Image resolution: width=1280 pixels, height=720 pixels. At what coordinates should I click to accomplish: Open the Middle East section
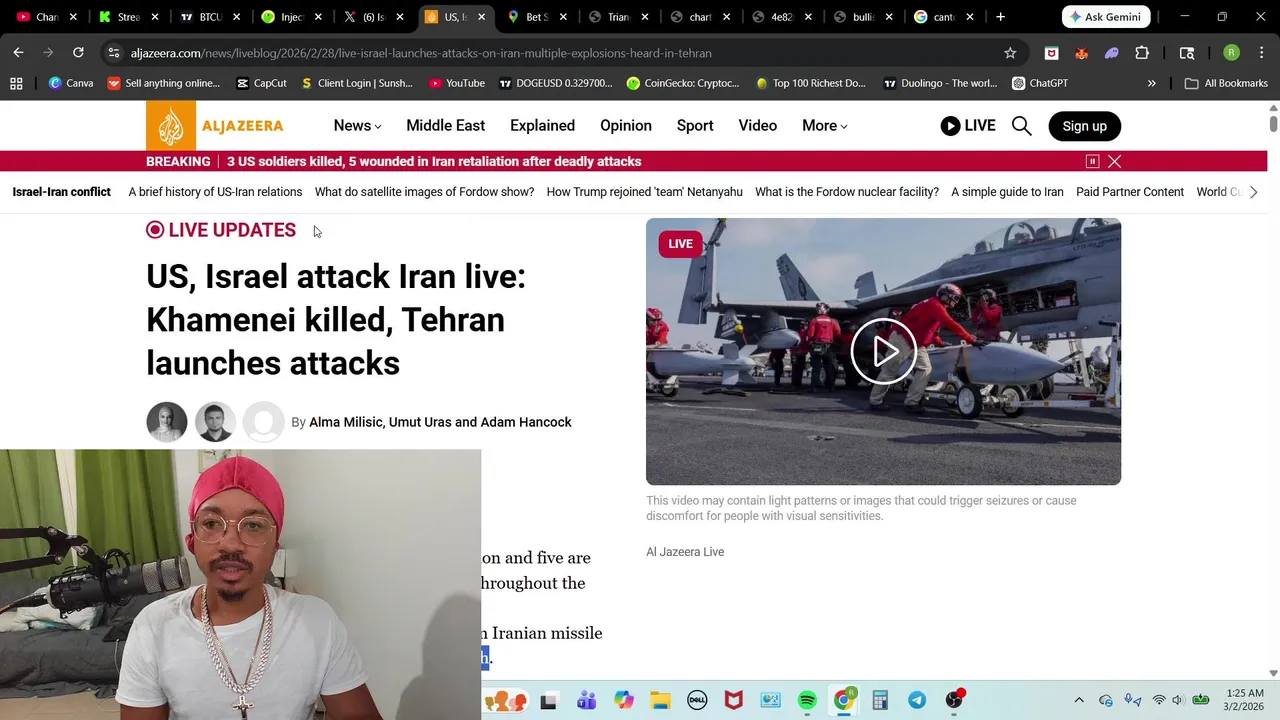[x=445, y=125]
